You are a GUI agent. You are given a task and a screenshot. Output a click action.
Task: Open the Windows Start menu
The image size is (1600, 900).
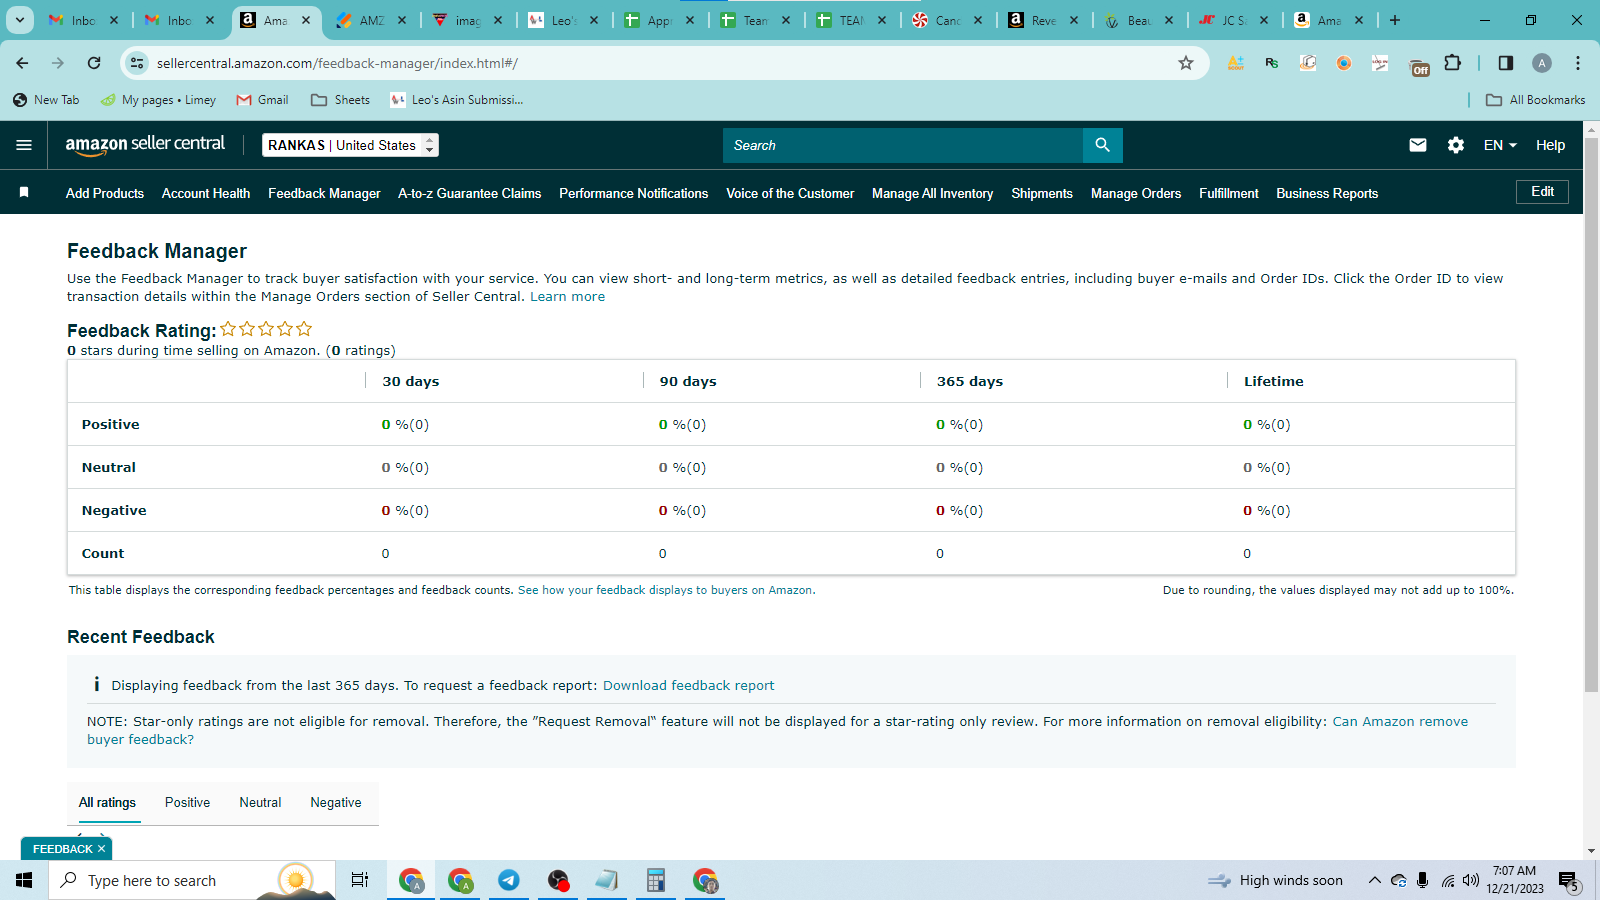(x=24, y=880)
